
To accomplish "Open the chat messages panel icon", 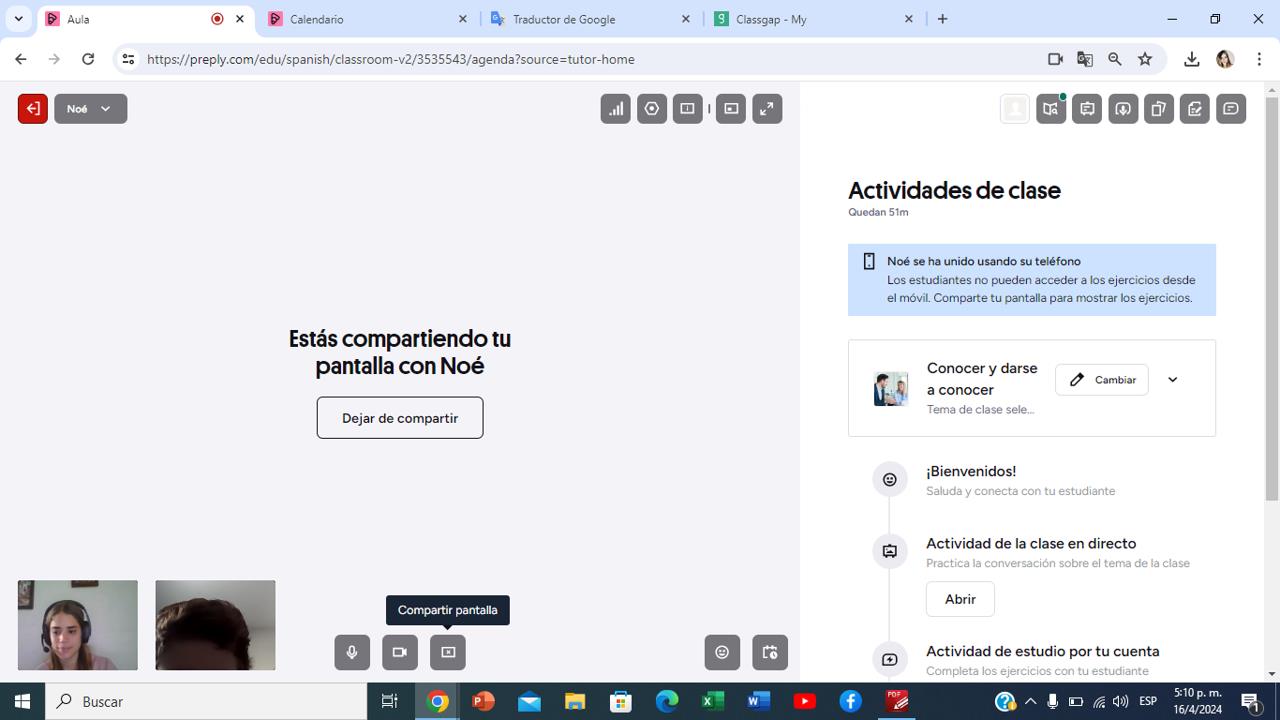I will tap(1231, 109).
